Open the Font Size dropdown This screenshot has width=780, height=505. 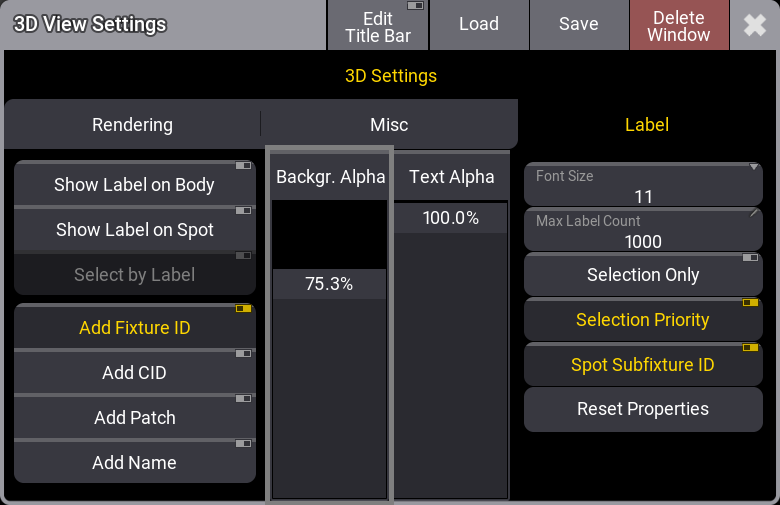coord(643,186)
